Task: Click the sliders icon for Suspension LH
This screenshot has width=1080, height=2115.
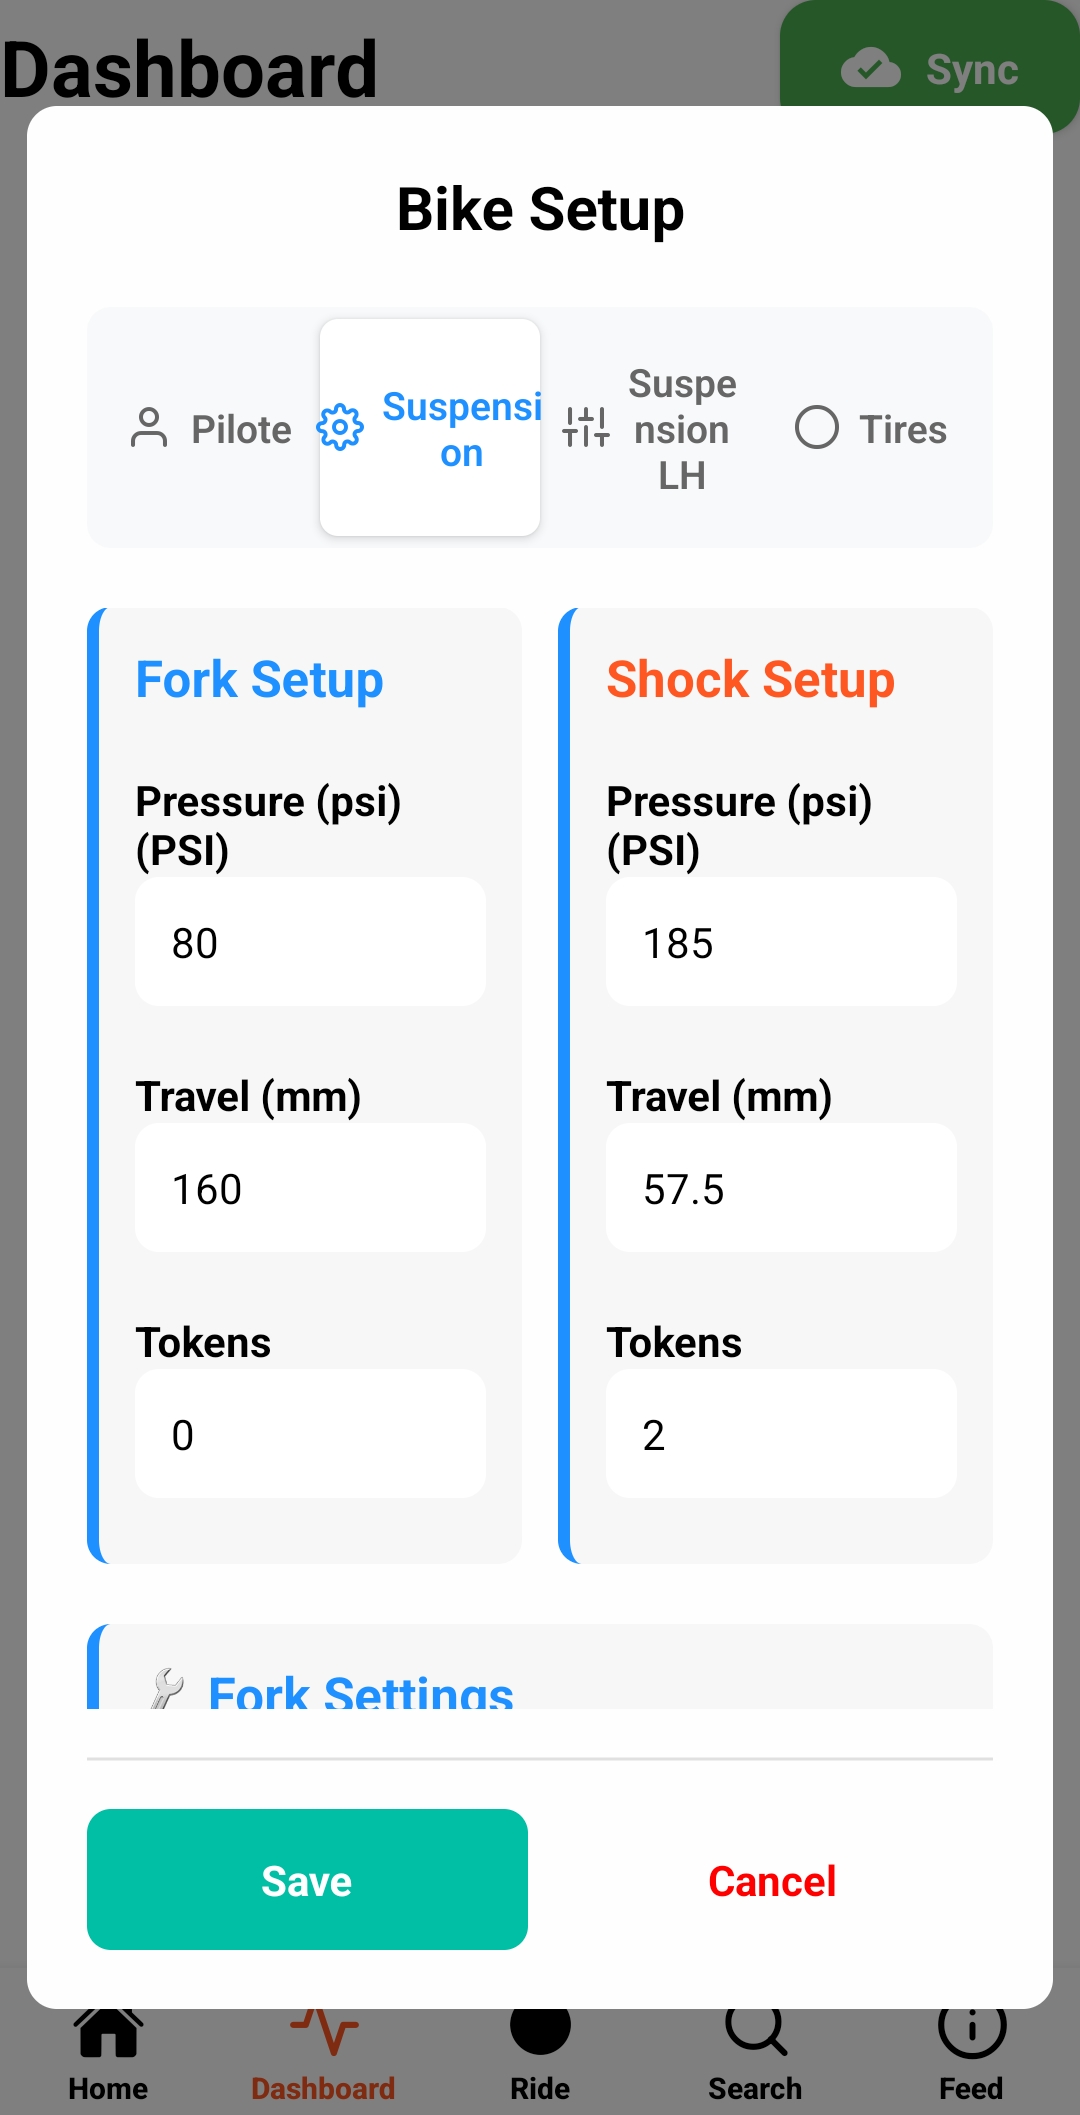Action: (586, 428)
